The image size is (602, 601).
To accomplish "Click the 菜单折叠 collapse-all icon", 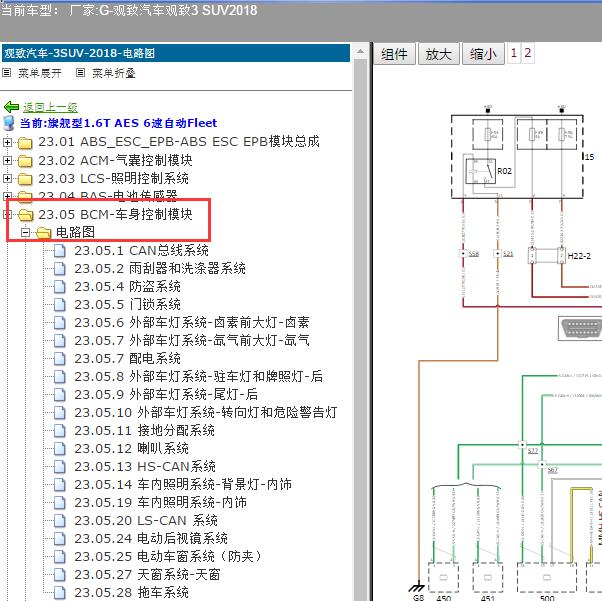I will tap(80, 72).
